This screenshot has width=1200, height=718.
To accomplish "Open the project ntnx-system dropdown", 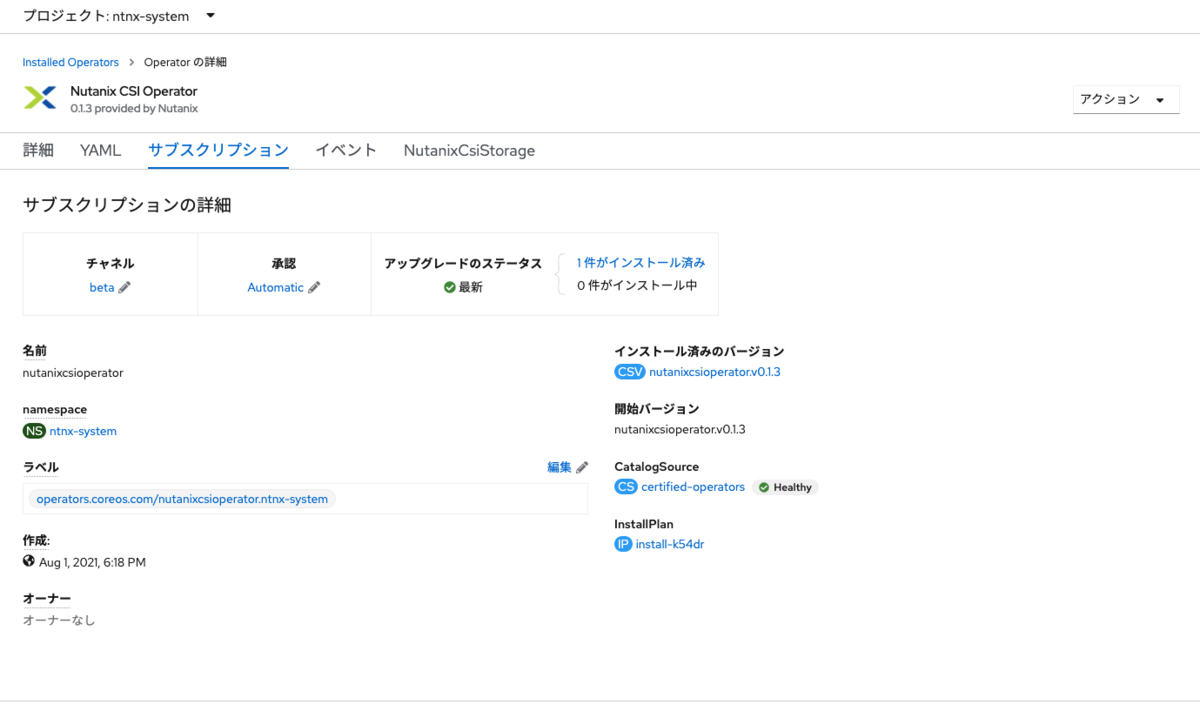I will point(119,16).
